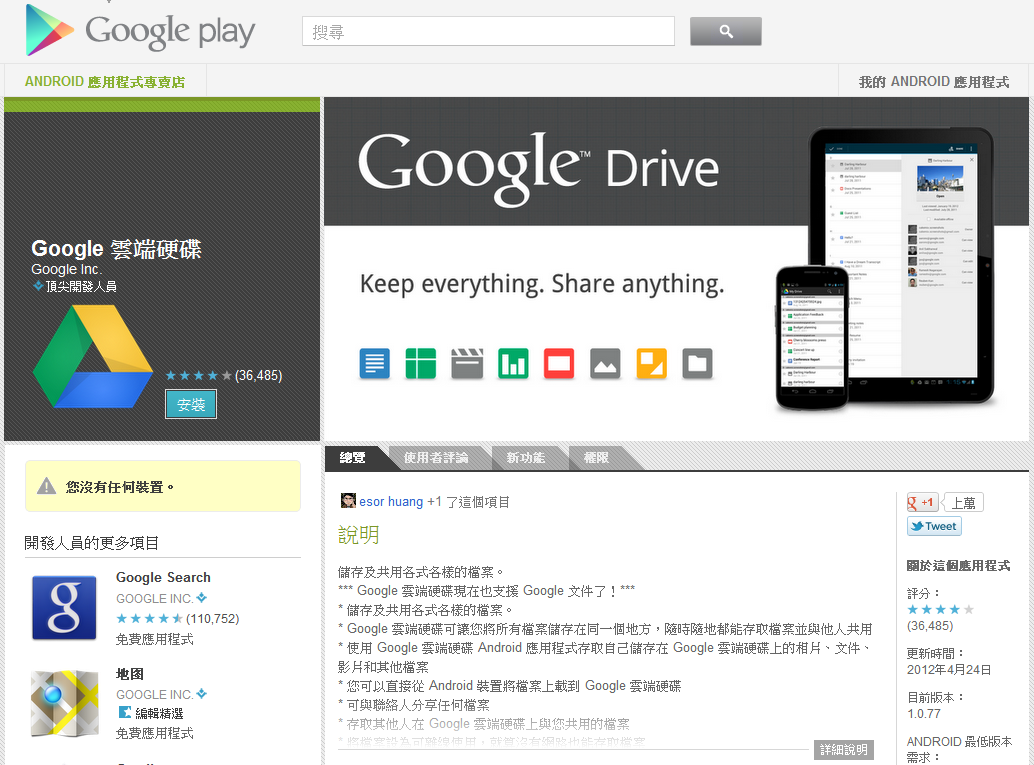Click the Google Drive triangle app icon
This screenshot has height=765, width=1034.
point(93,357)
